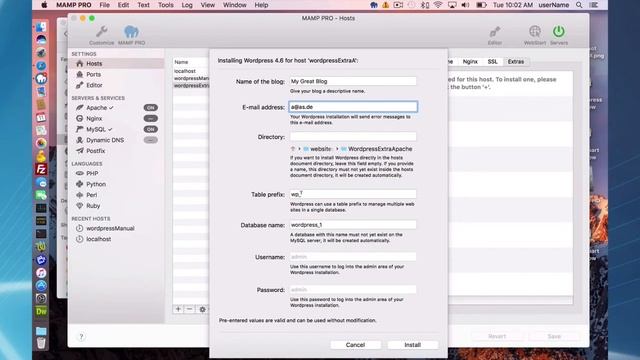Open the File menu
Screen dimensions: 640x360
(104, 5)
